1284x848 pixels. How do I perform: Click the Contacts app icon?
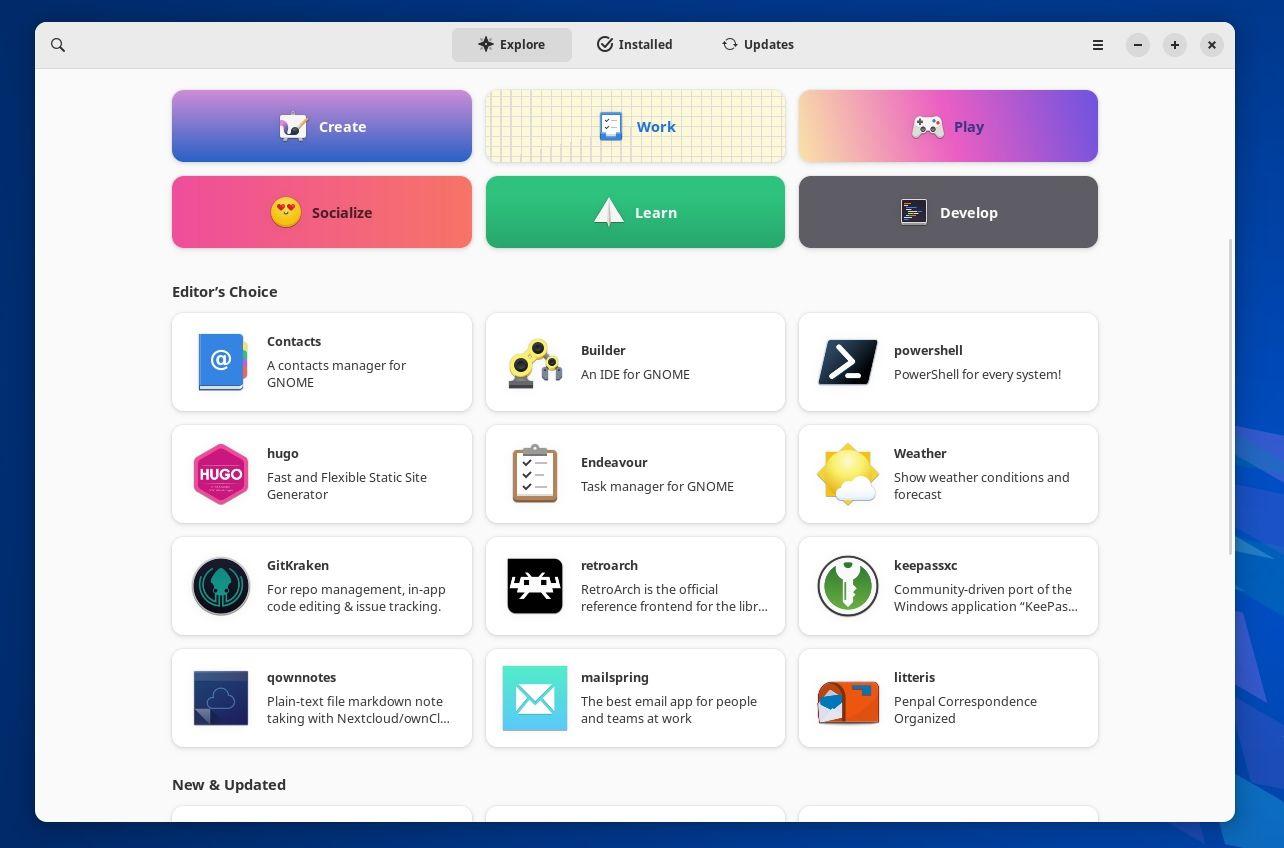coord(220,362)
